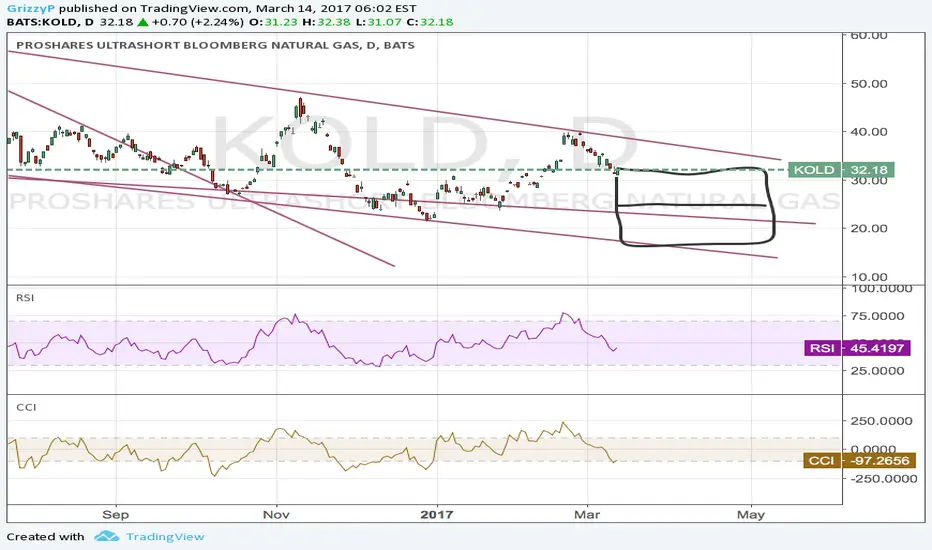
Task: Click the L:31.07 low value
Action: [379, 22]
